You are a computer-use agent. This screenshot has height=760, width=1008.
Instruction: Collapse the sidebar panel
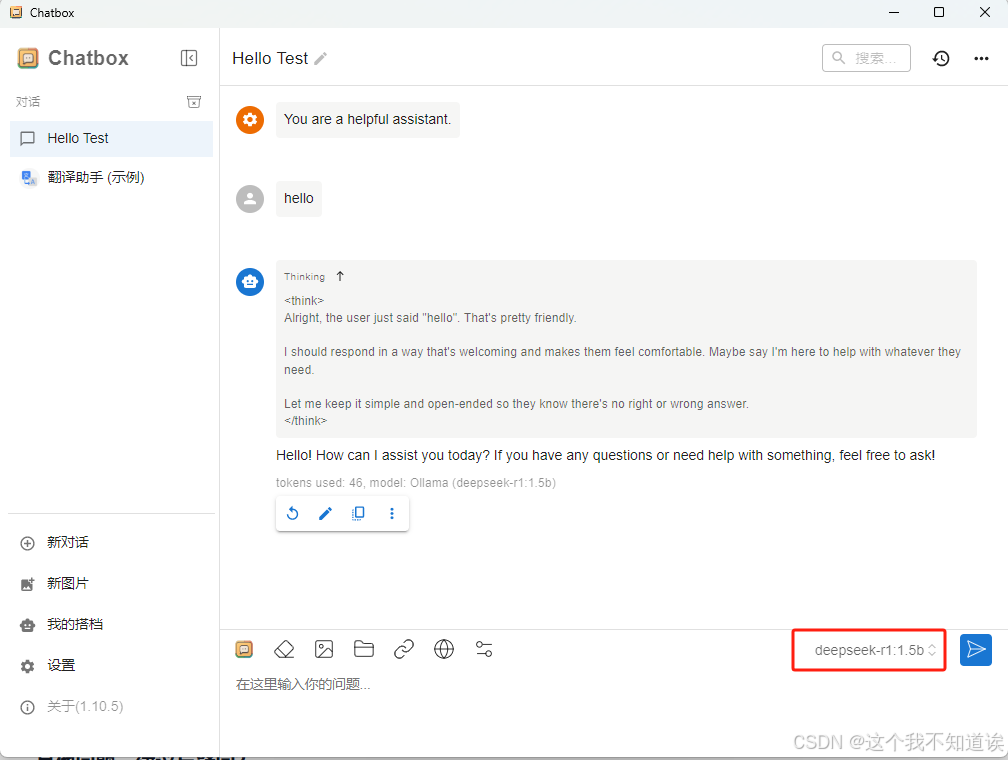pyautogui.click(x=189, y=58)
